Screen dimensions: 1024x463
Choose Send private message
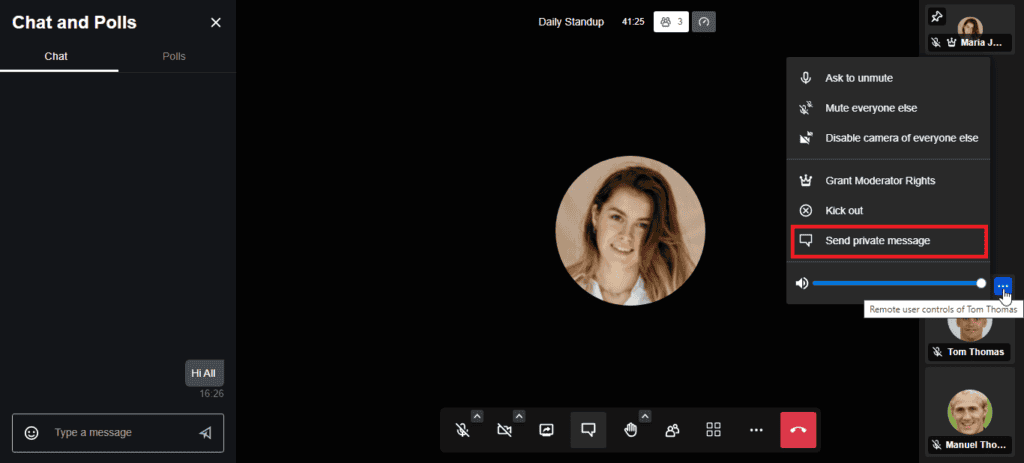(888, 240)
